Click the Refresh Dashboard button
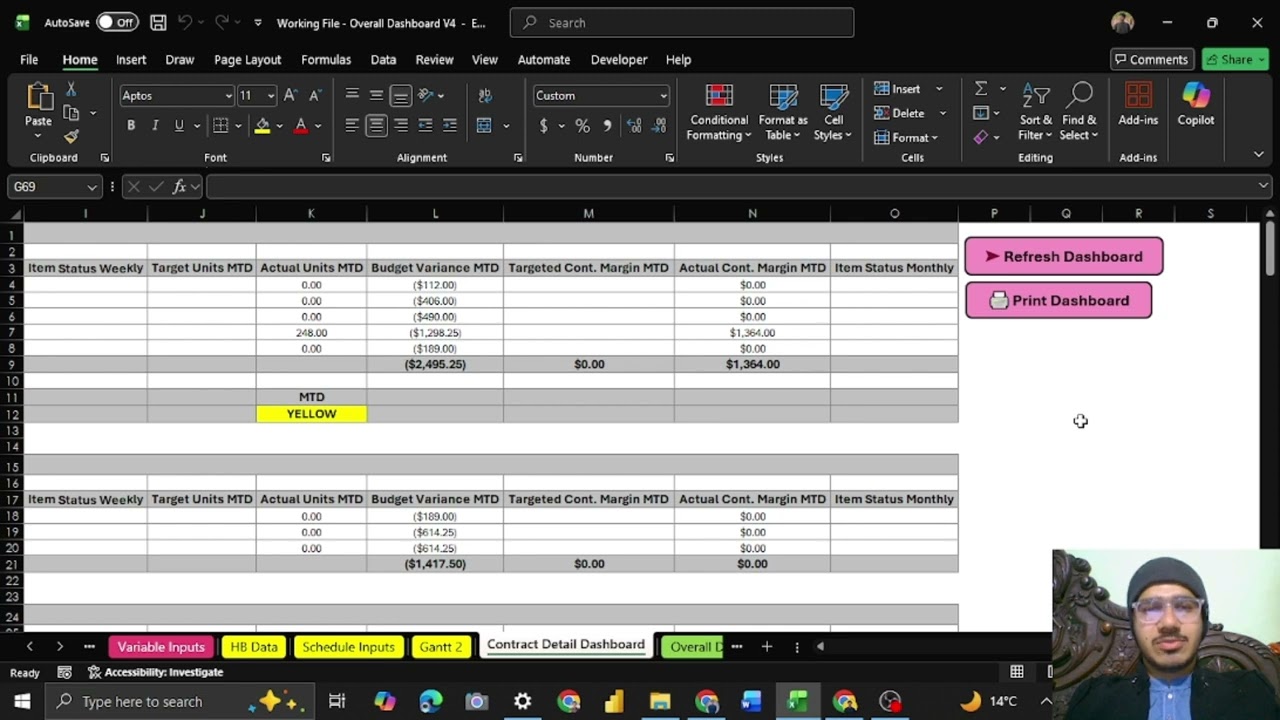This screenshot has height=720, width=1280. tap(1064, 256)
